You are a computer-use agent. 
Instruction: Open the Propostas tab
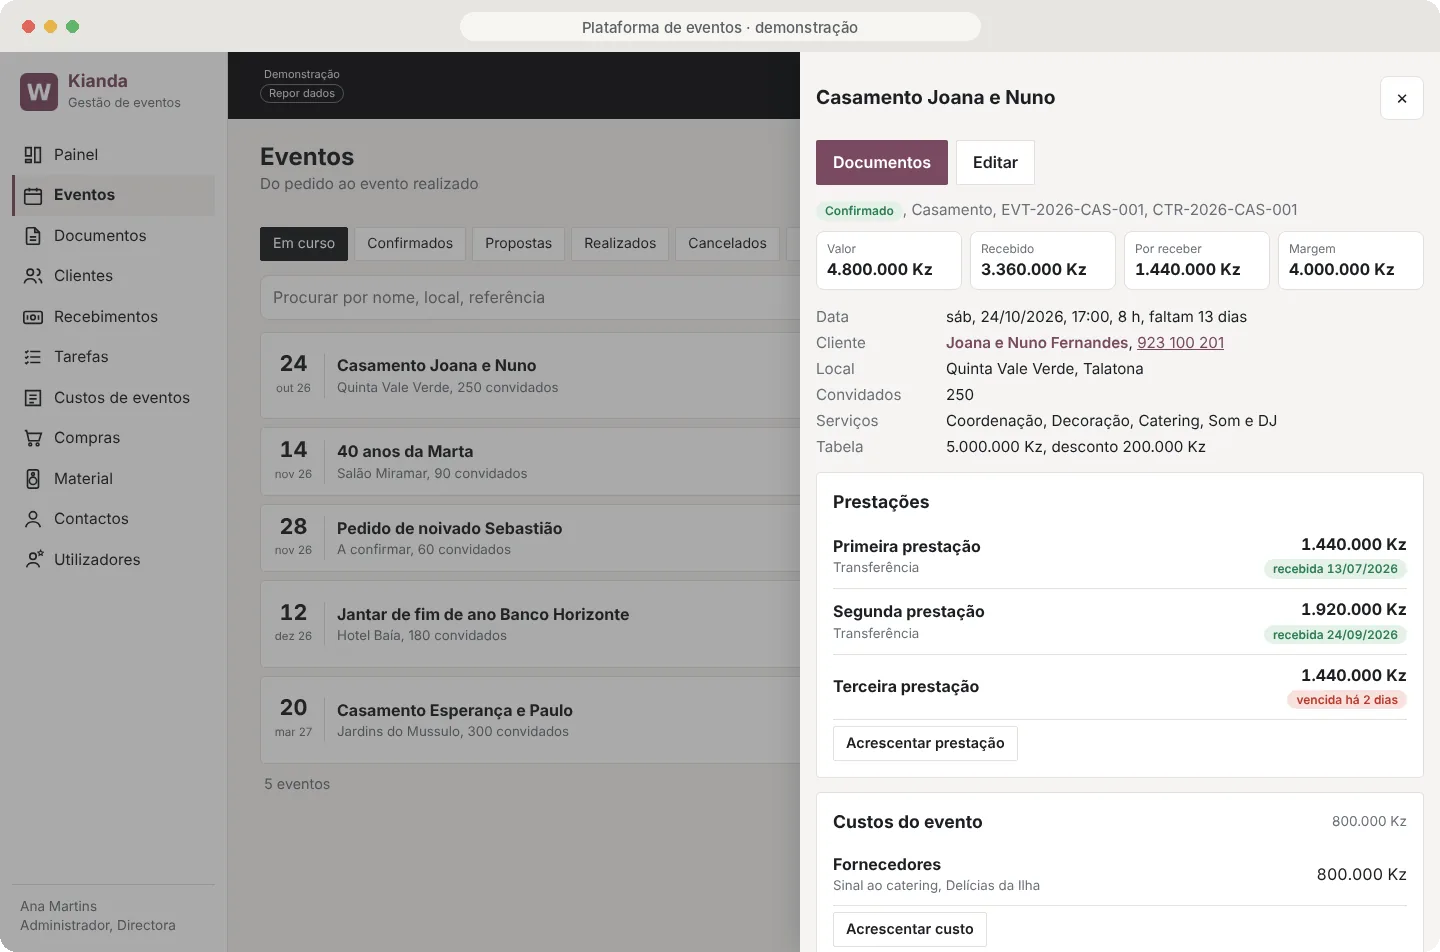(x=518, y=244)
